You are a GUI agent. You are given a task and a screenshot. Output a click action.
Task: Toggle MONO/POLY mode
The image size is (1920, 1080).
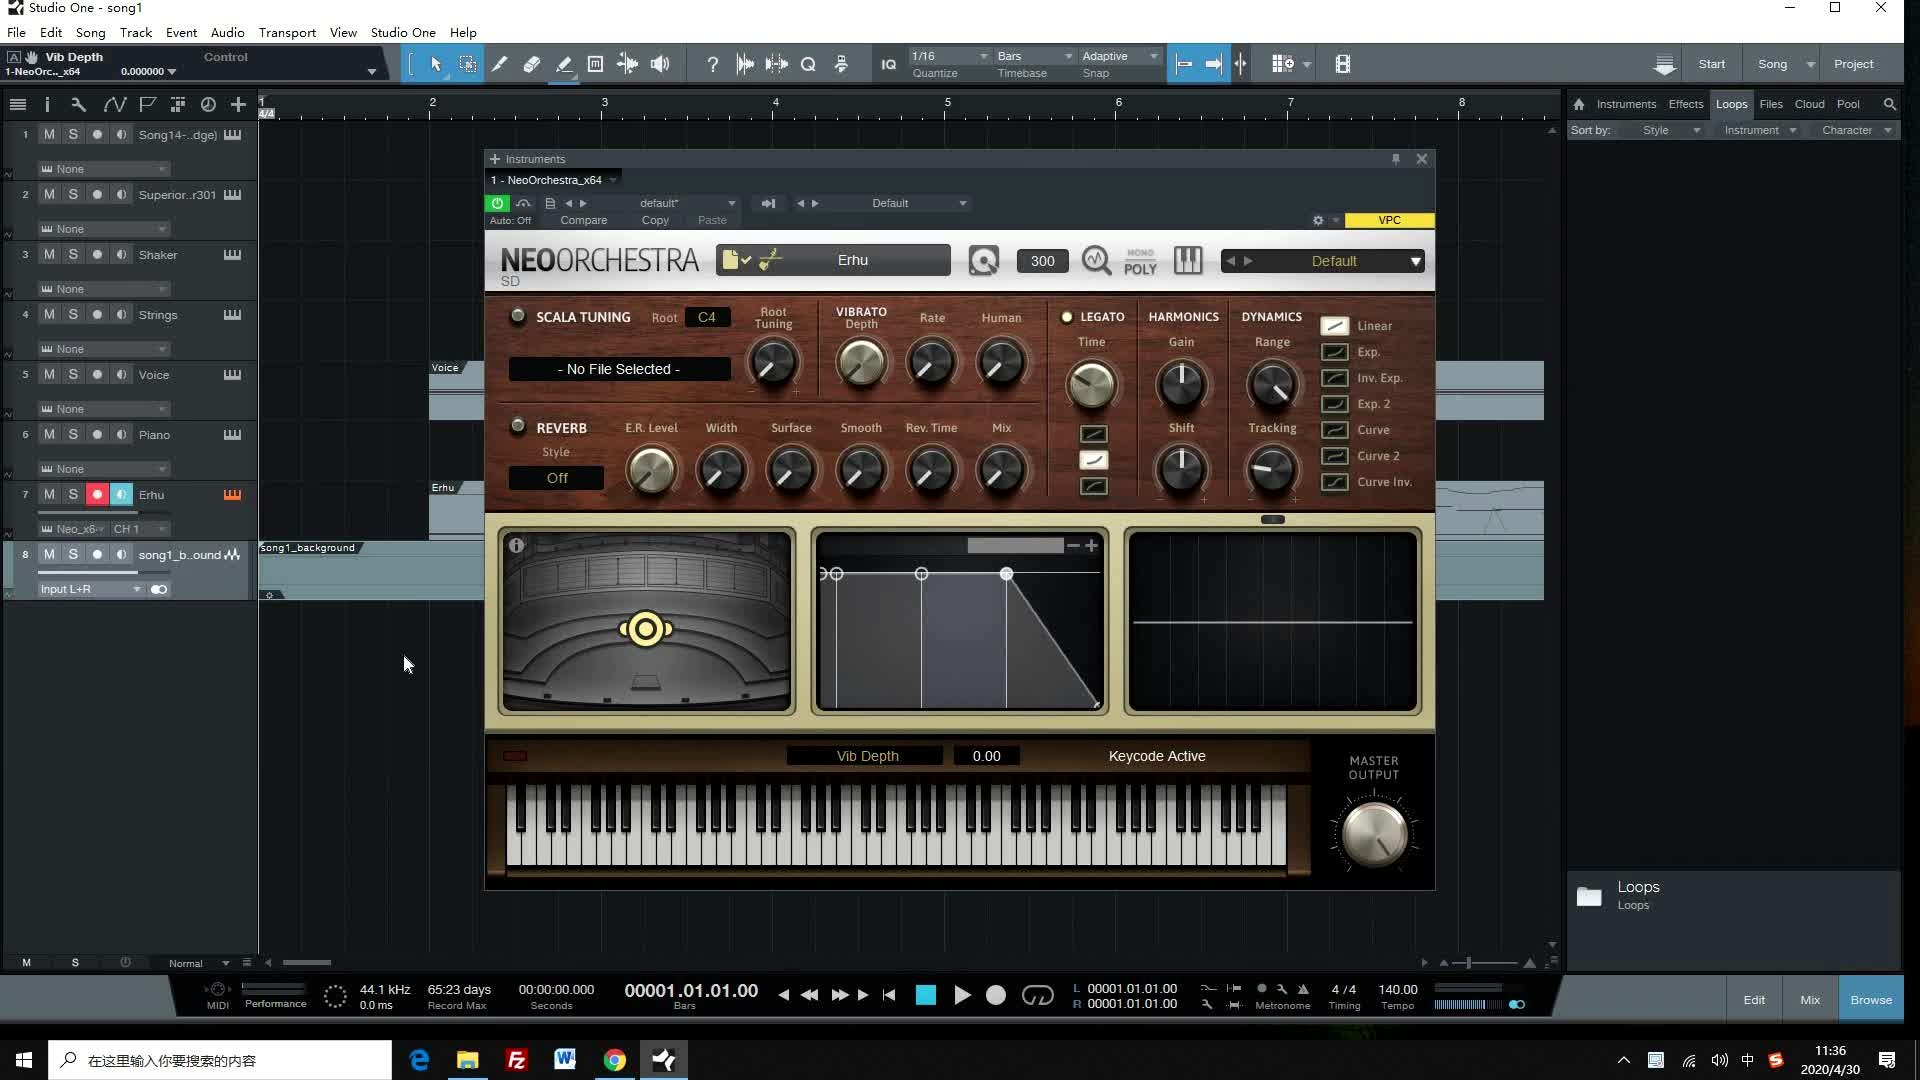click(1140, 262)
